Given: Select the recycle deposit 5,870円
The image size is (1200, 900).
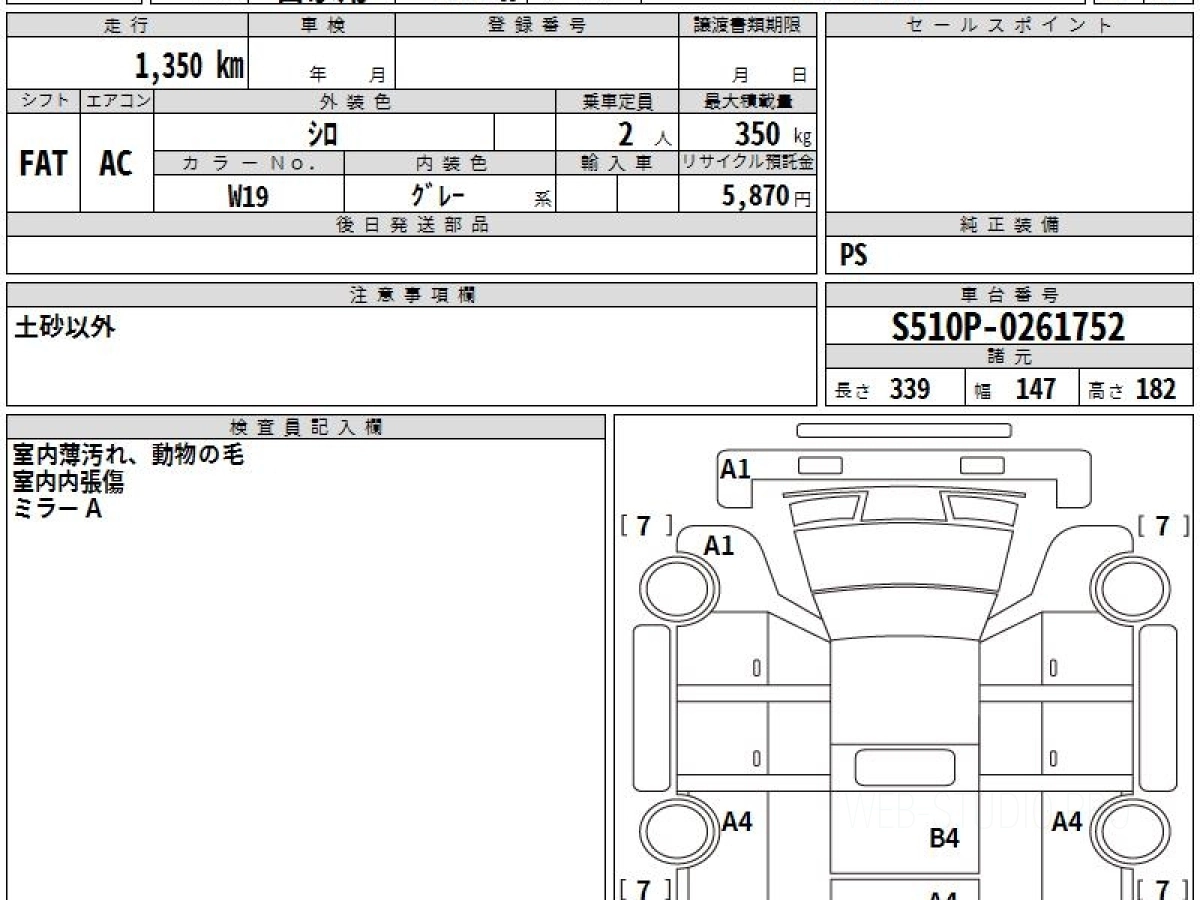Looking at the screenshot, I should tap(766, 196).
